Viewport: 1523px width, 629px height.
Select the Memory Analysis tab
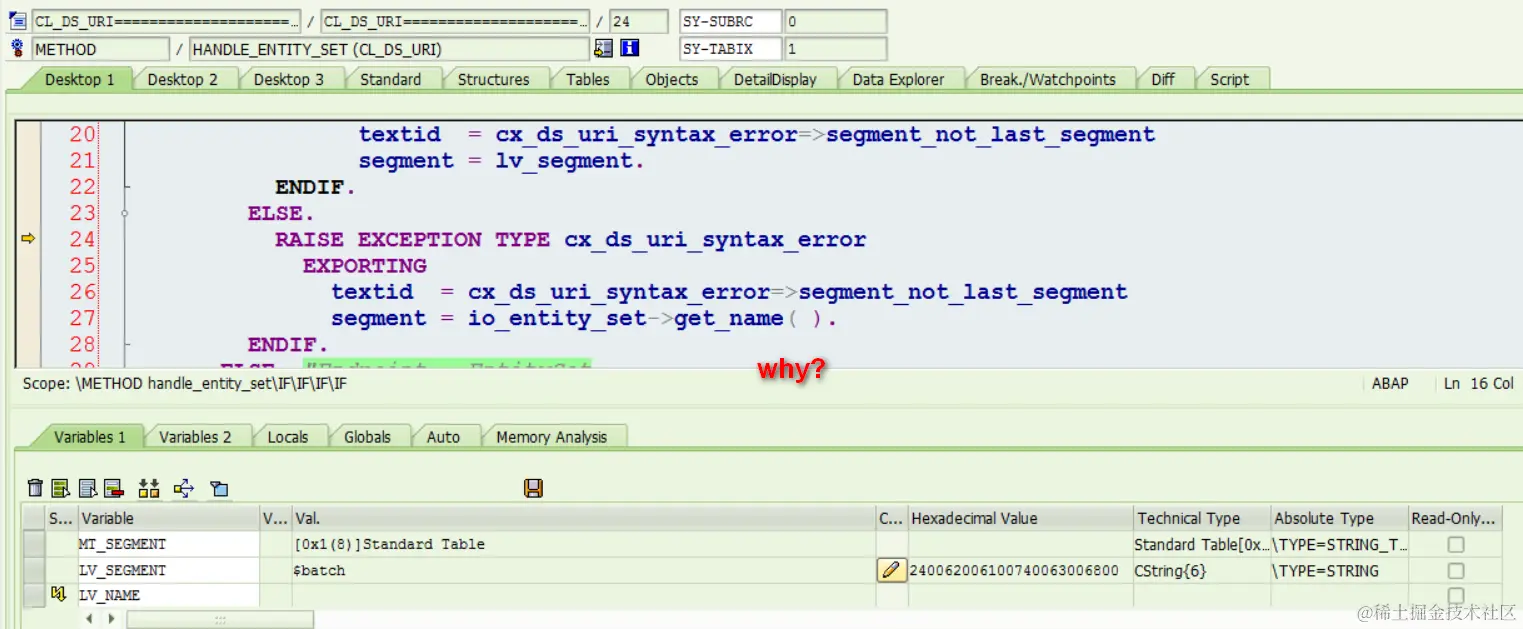(551, 437)
